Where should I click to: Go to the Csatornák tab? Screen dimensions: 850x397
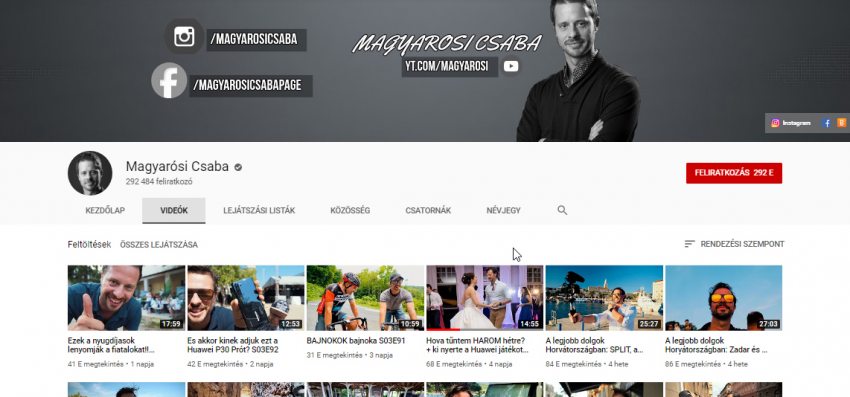[428, 210]
